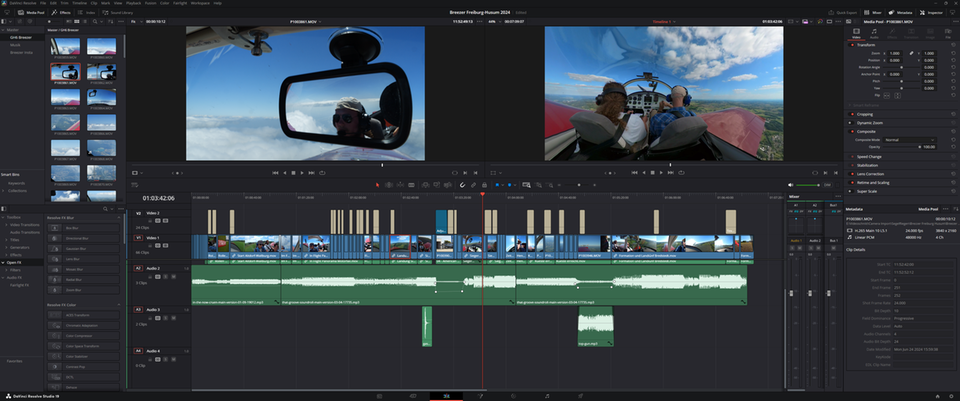The image size is (960, 401).
Task: Adjust the timeline zoom slider
Action: click(579, 185)
